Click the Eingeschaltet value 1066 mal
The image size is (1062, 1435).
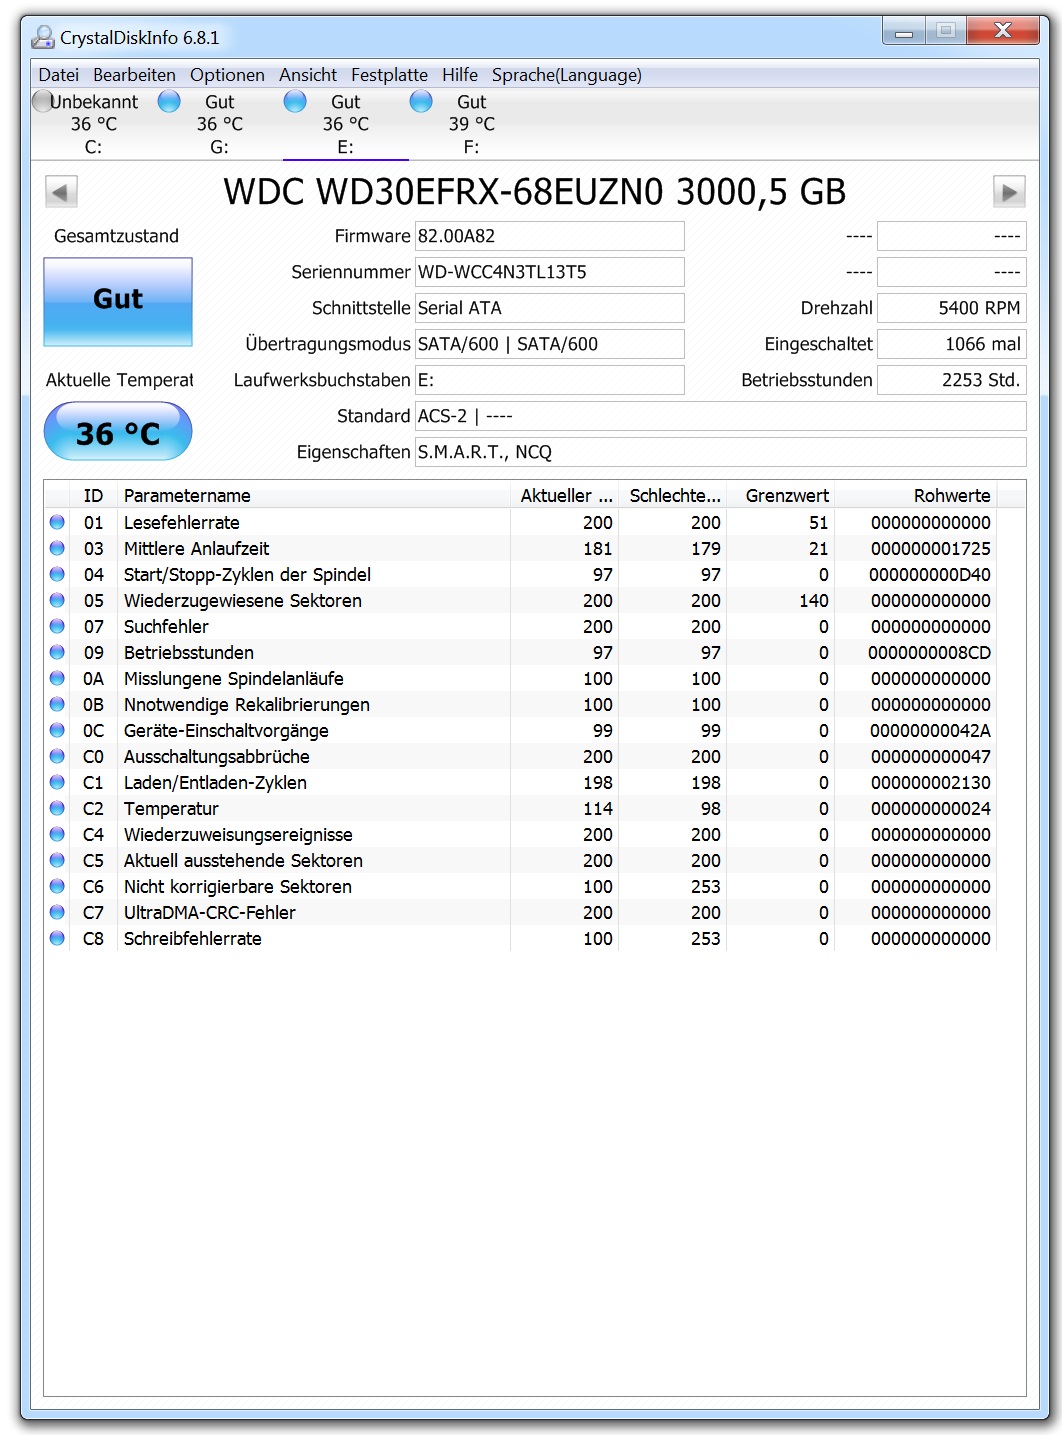pyautogui.click(x=952, y=344)
